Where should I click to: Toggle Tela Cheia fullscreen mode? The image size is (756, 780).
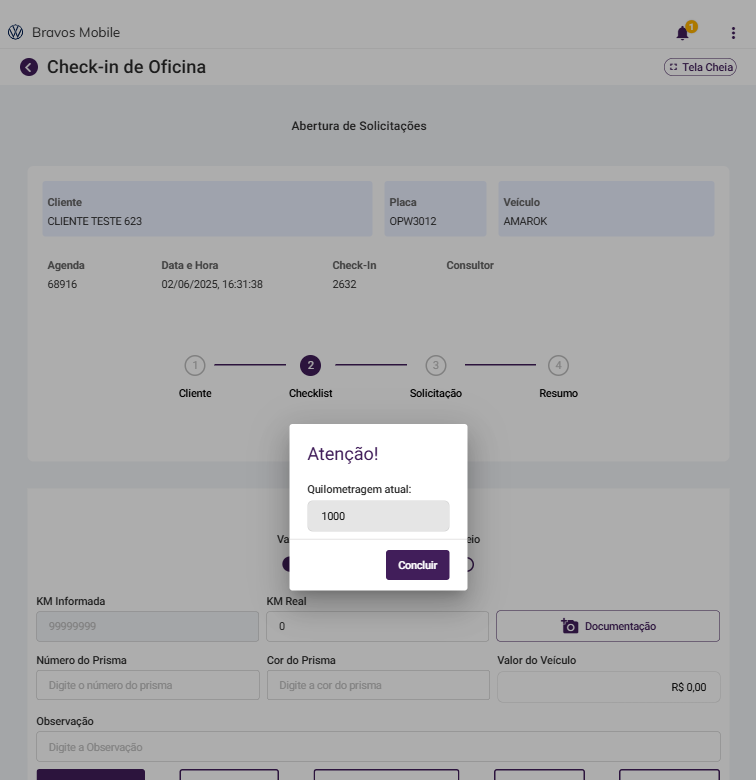point(700,67)
